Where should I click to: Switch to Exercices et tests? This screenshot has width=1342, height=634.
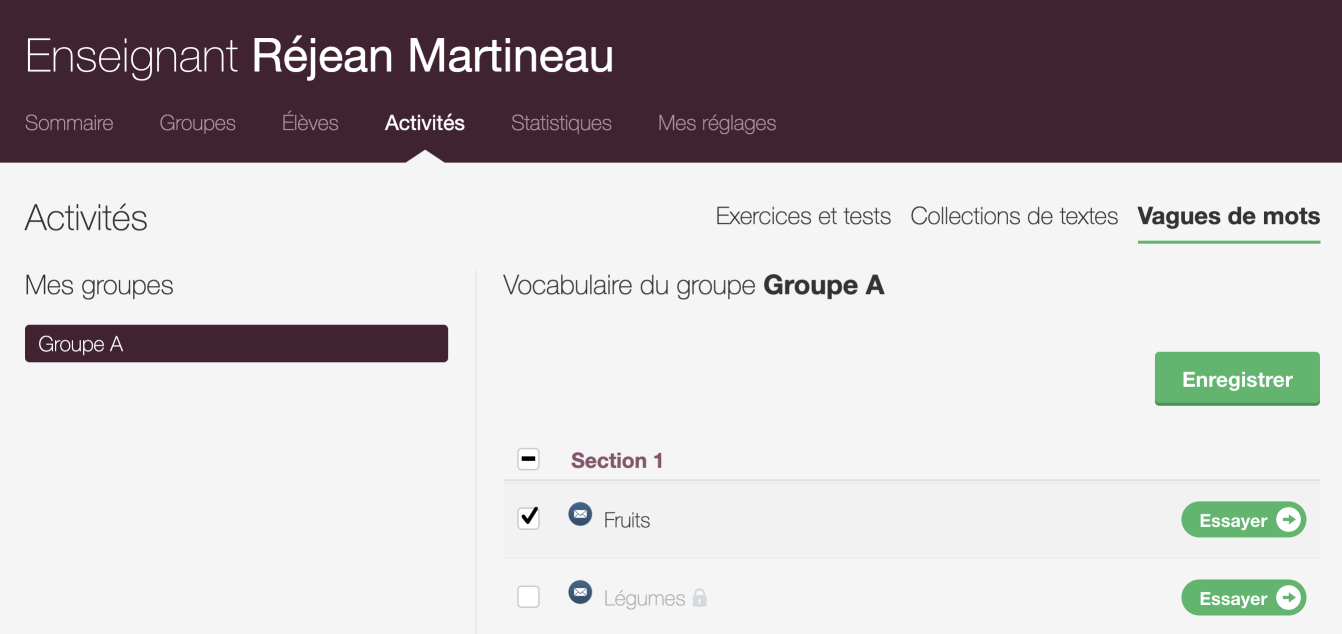click(x=803, y=216)
